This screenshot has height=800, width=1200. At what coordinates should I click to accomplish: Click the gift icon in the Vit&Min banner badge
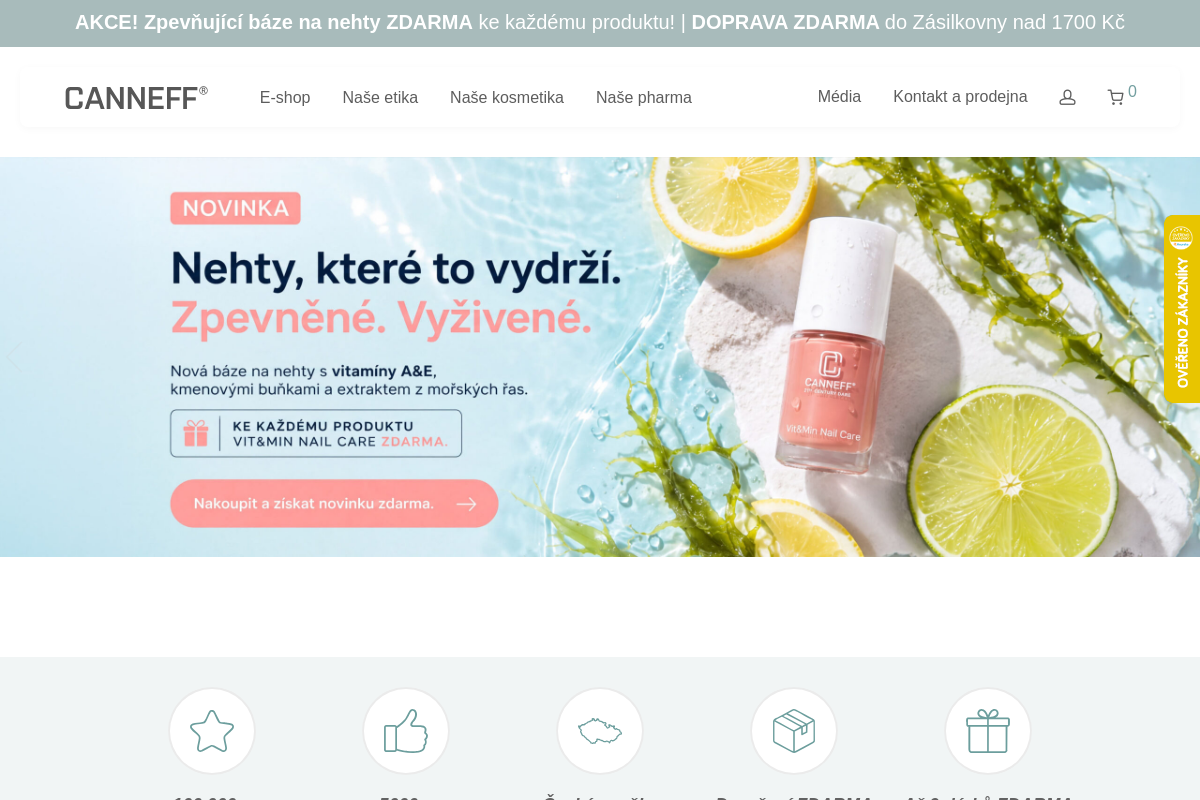(196, 433)
